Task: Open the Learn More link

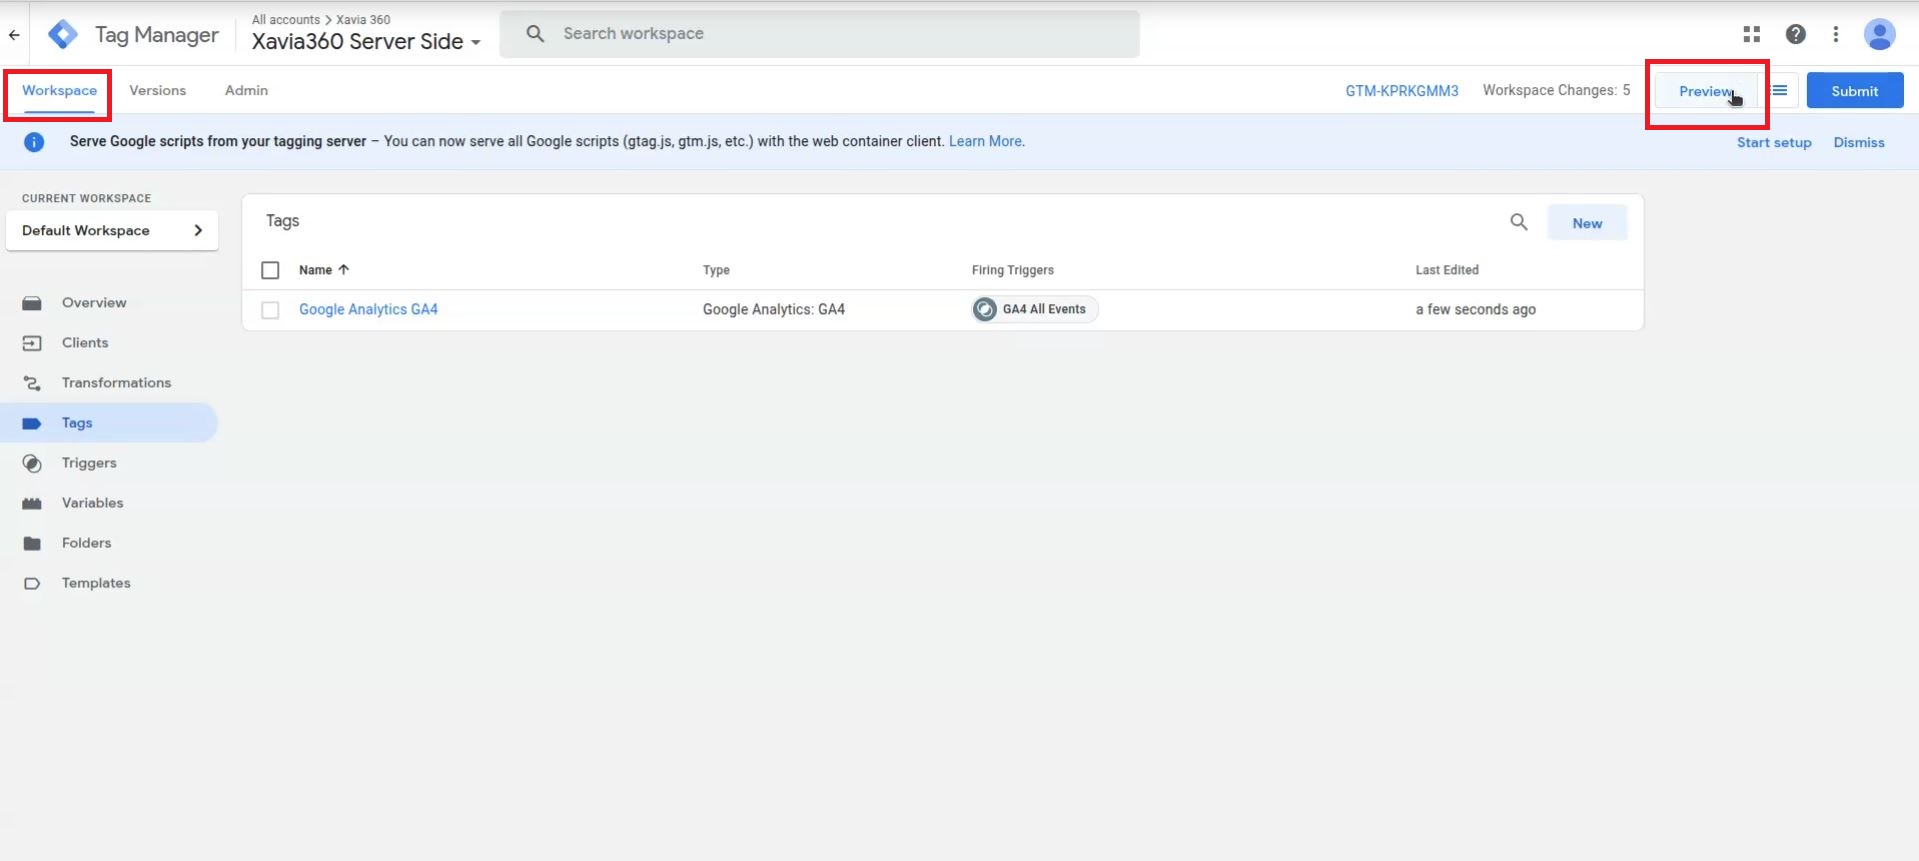Action: click(986, 141)
